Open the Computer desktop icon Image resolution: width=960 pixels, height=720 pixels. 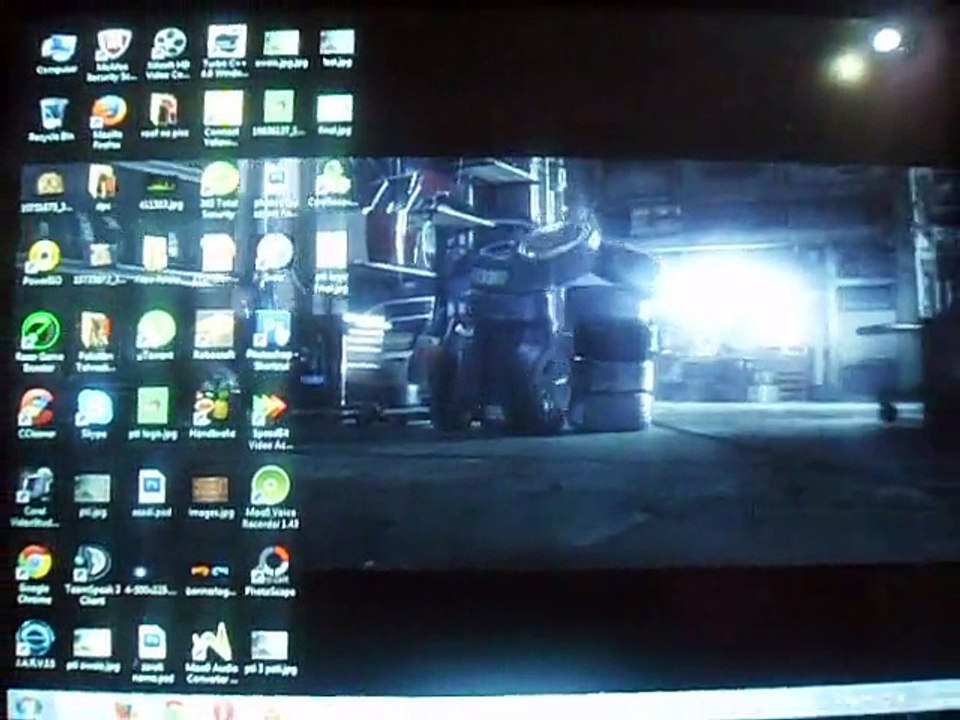coord(58,53)
